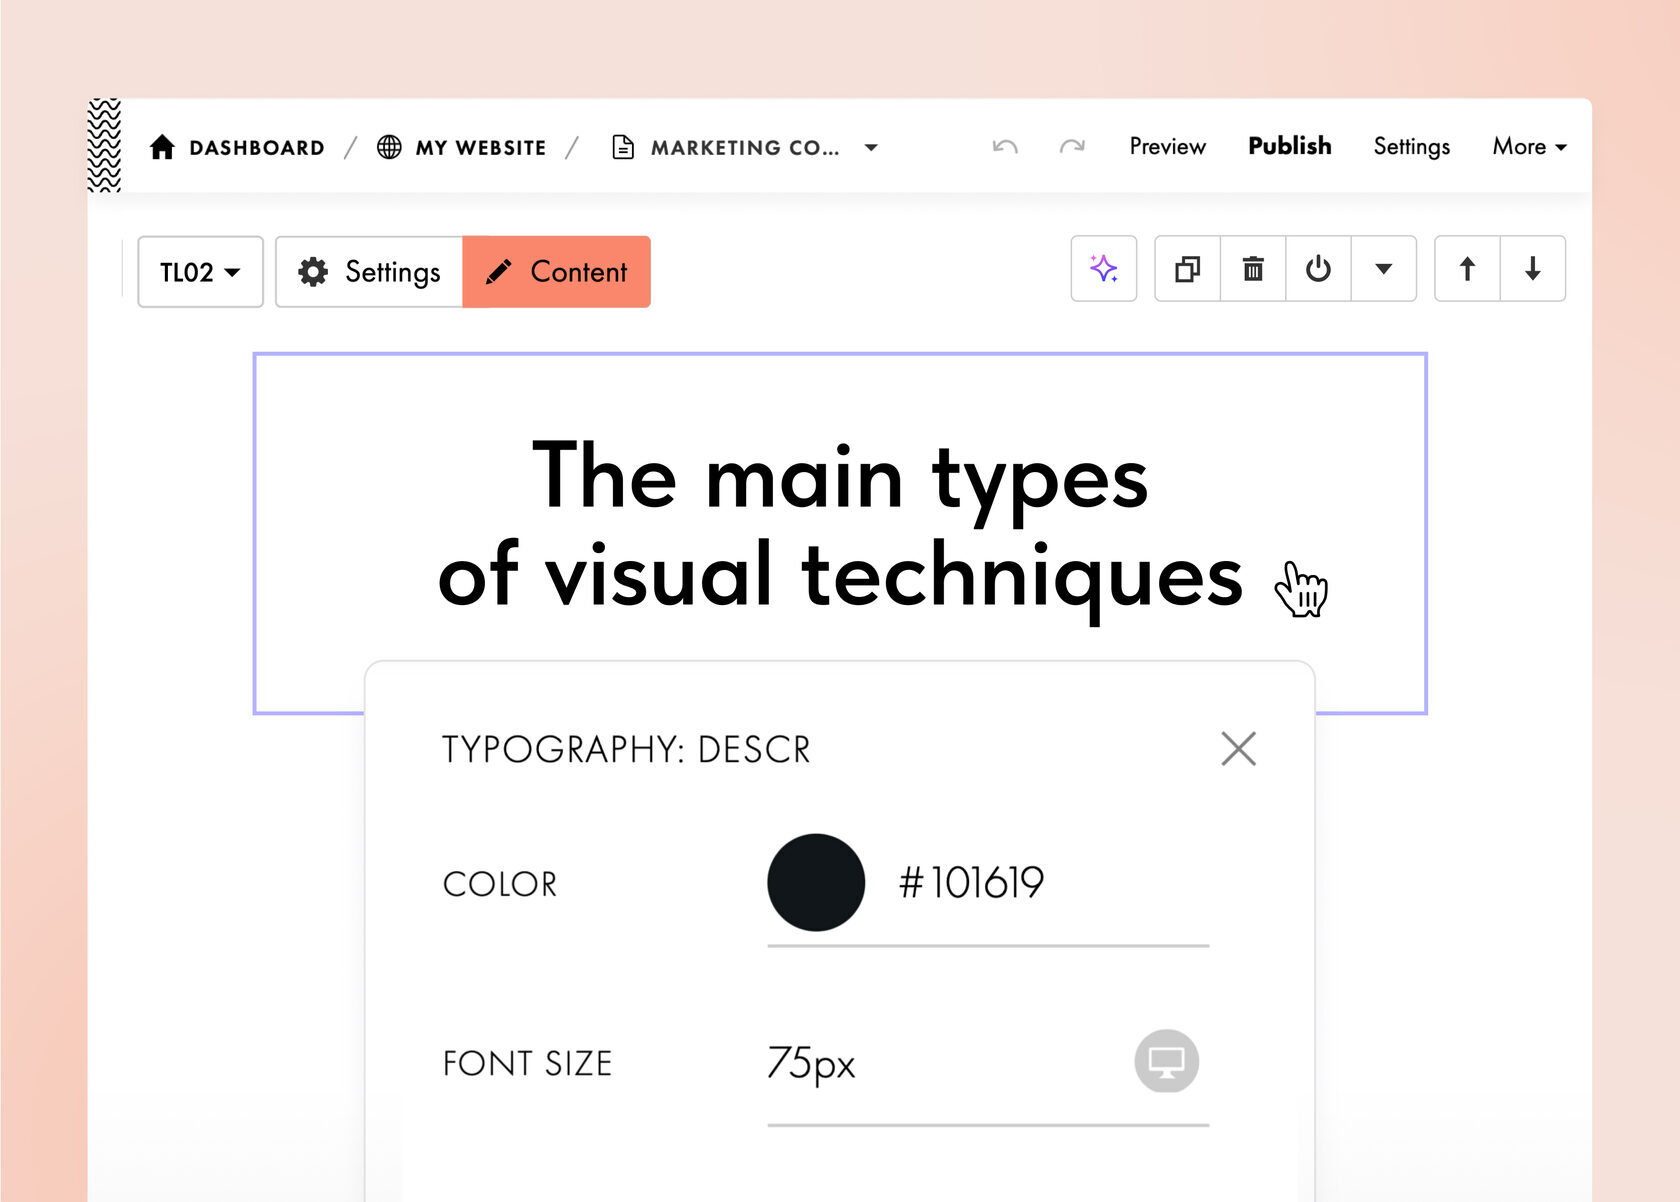The width and height of the screenshot is (1680, 1202).
Task: Click the redo arrow icon
Action: [1072, 147]
